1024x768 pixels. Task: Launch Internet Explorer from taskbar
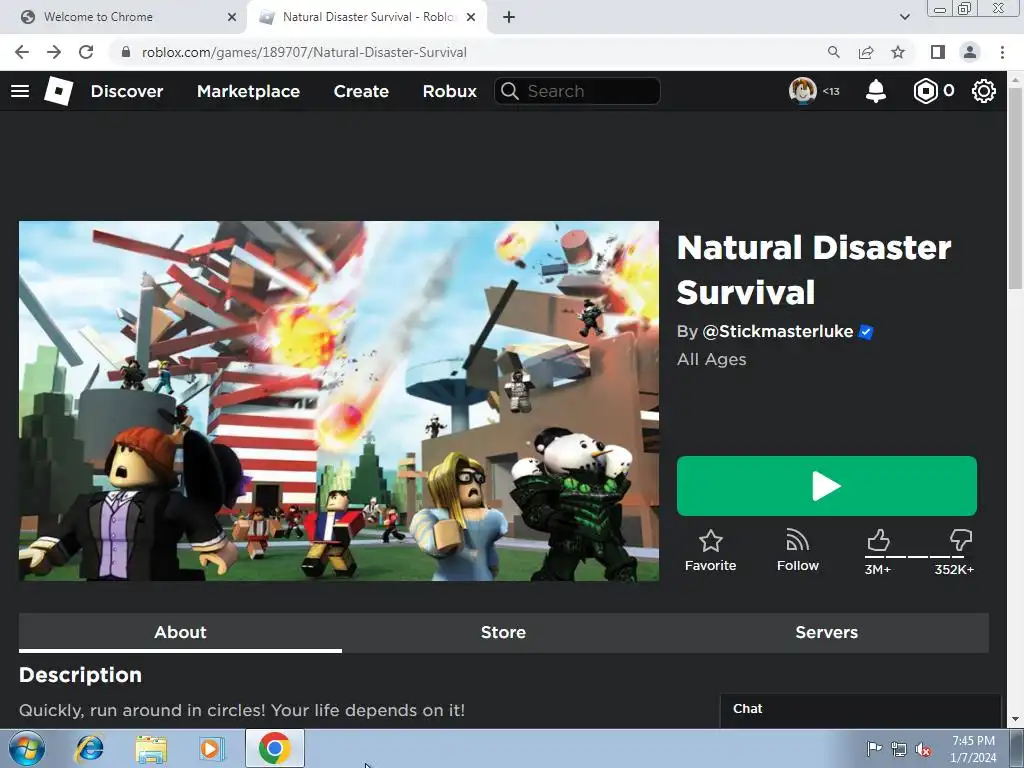(x=89, y=749)
